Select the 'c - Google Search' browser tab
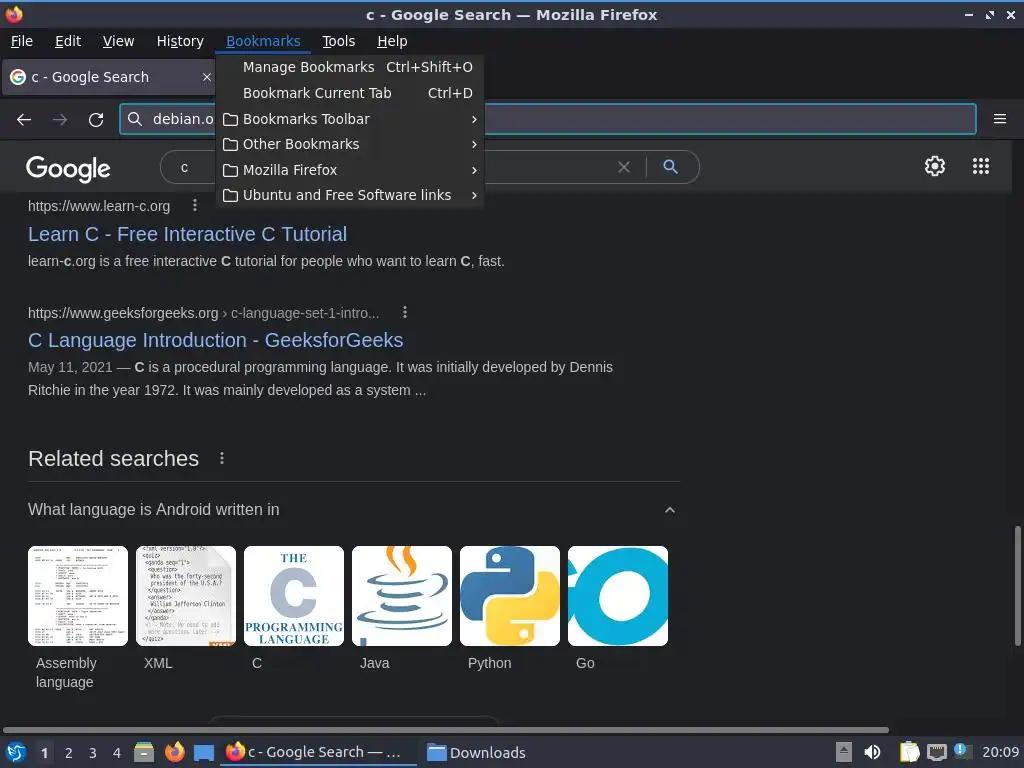 tap(108, 77)
